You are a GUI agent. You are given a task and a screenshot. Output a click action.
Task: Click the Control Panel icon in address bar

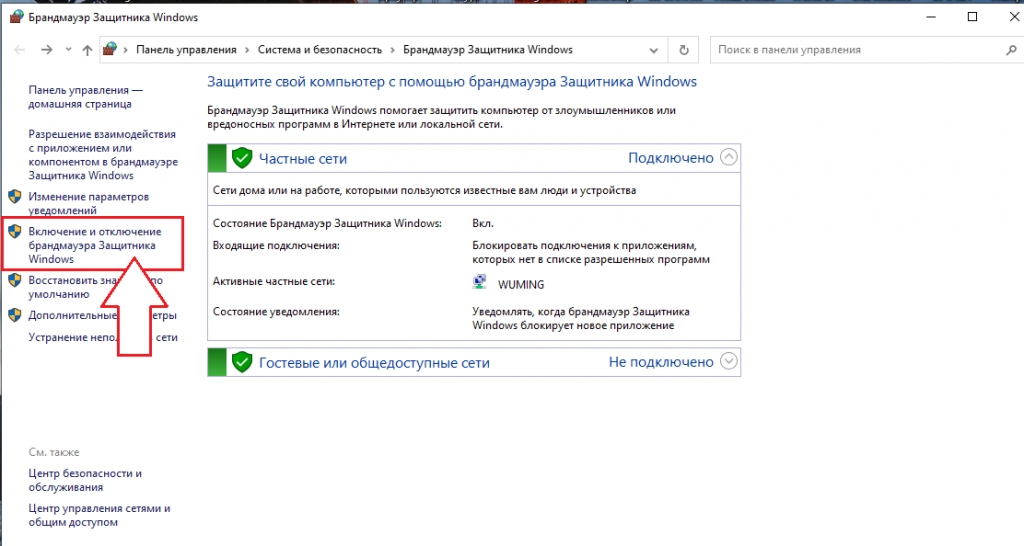click(110, 49)
